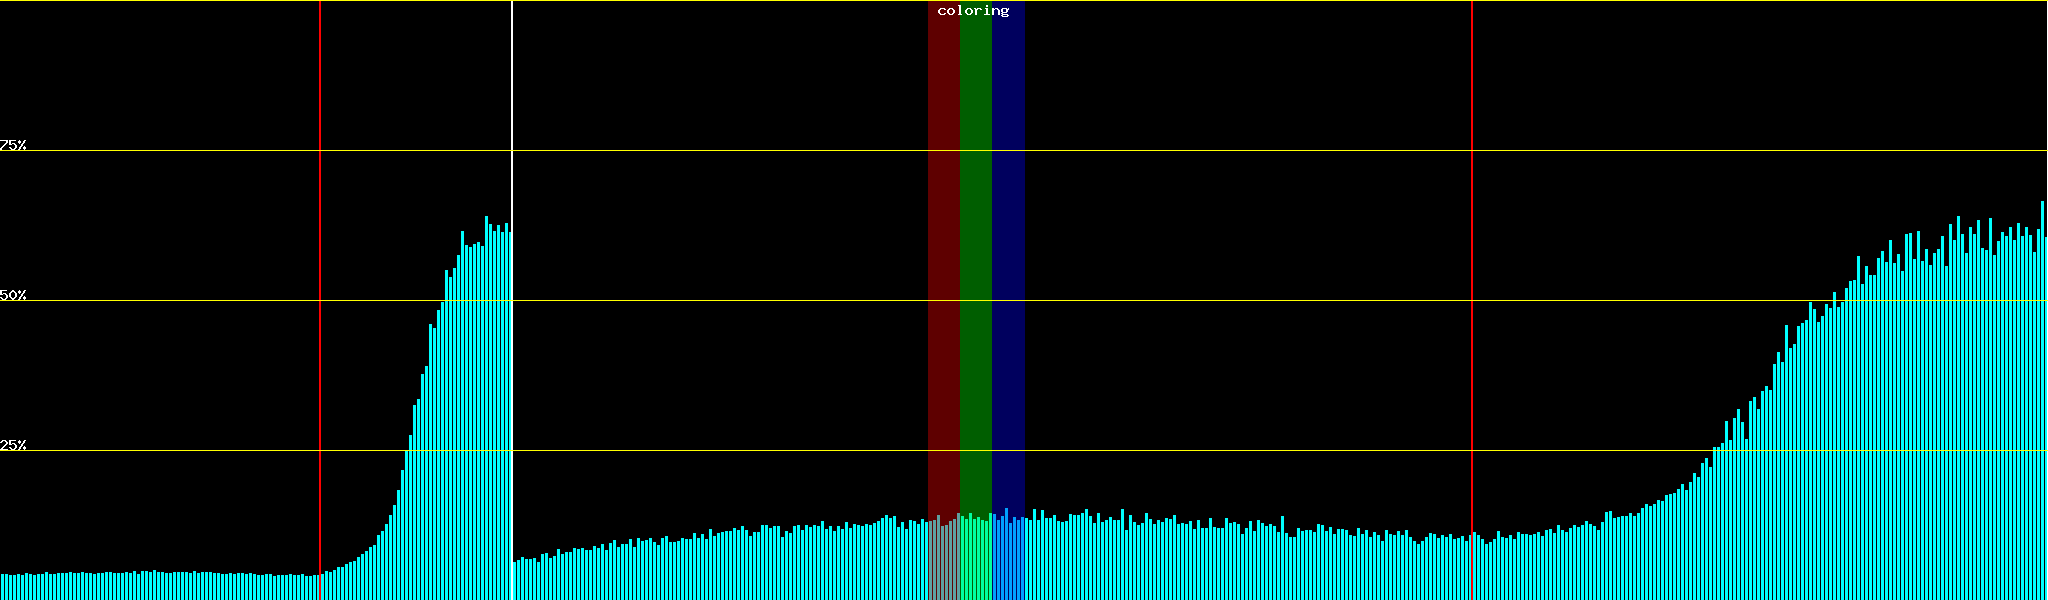Click the first histogram bar at the far left

(x=3, y=587)
